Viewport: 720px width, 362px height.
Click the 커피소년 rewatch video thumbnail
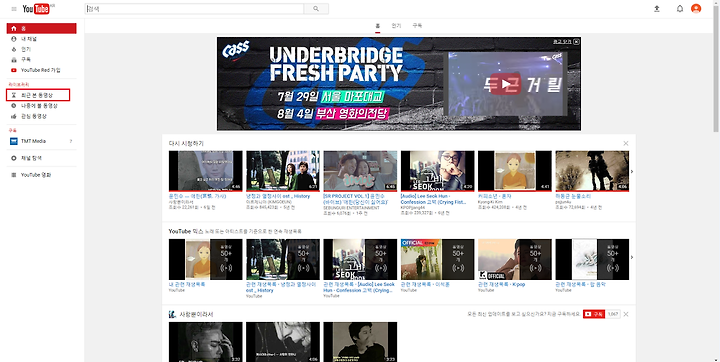(515, 171)
